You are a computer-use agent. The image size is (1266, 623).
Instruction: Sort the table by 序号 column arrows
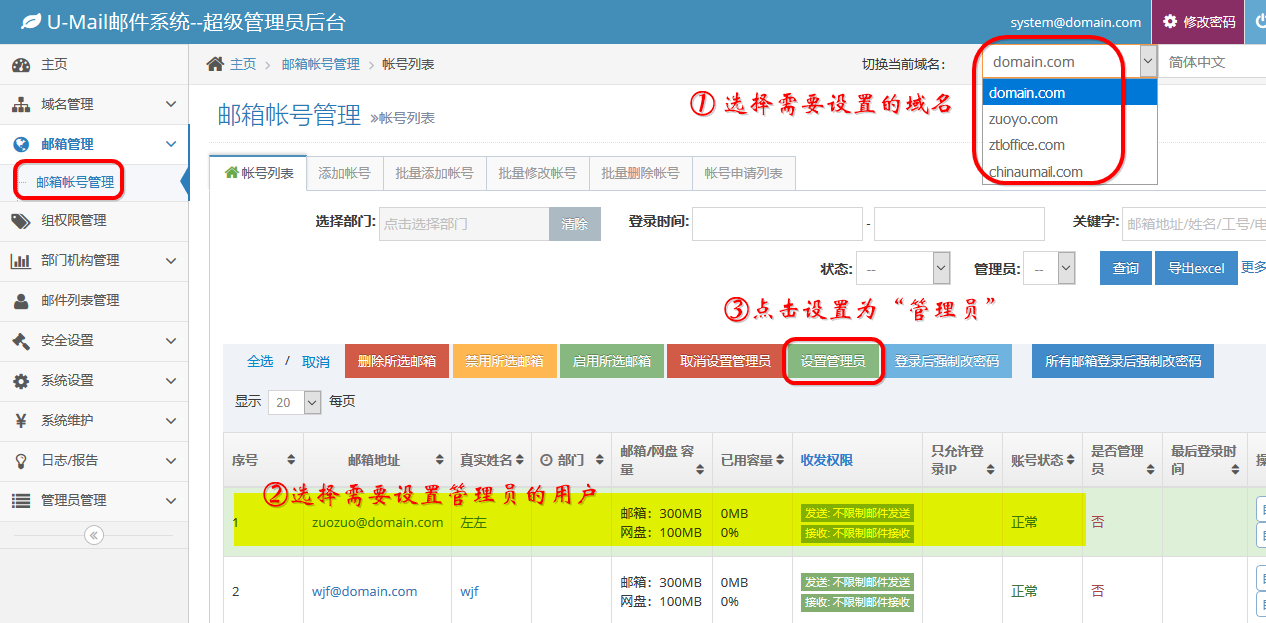point(291,460)
